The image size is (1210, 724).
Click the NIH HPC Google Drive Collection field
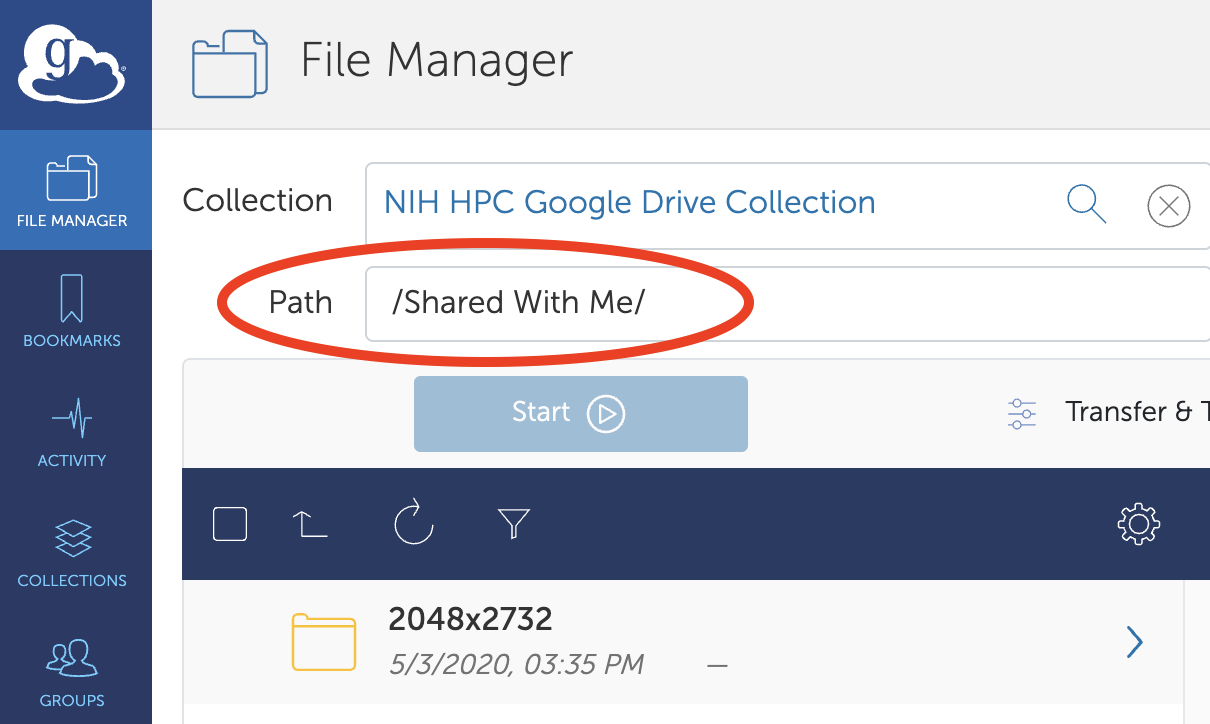(700, 203)
